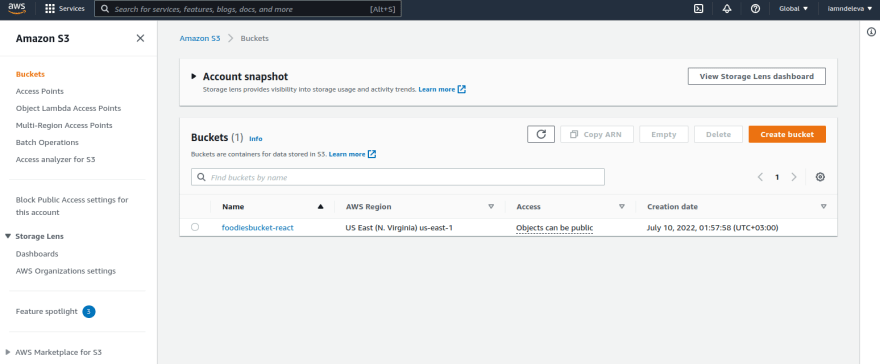Open the Global region dropdown
The height and width of the screenshot is (364, 880).
click(x=794, y=9)
